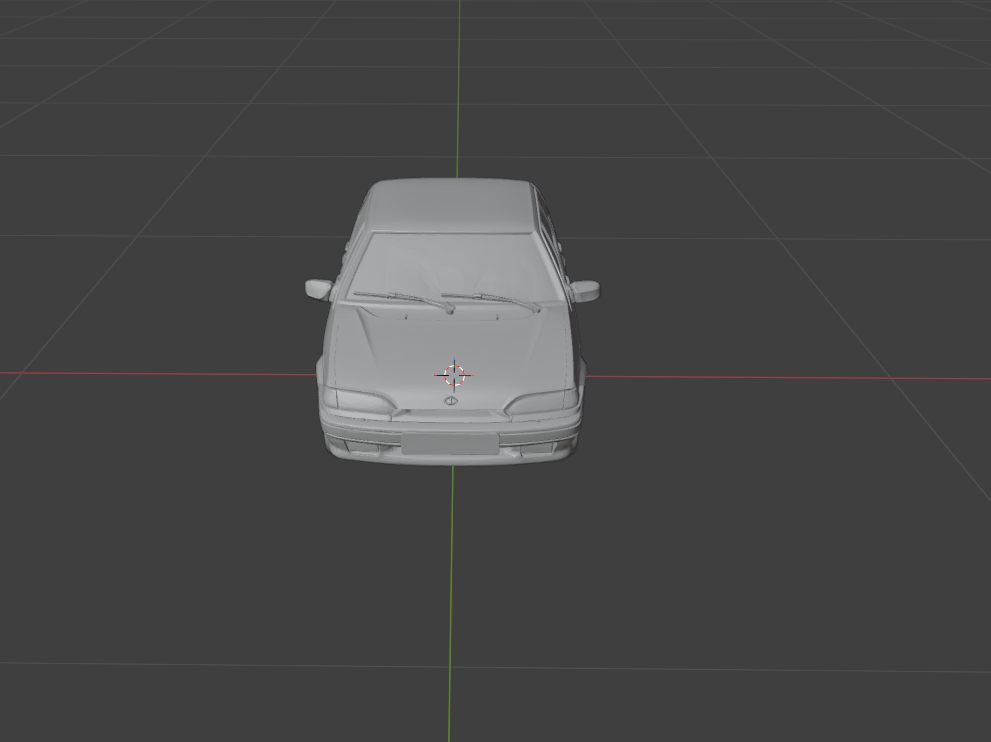This screenshot has height=742, width=991.
Task: Click the red X axis line right of car
Action: (780, 378)
